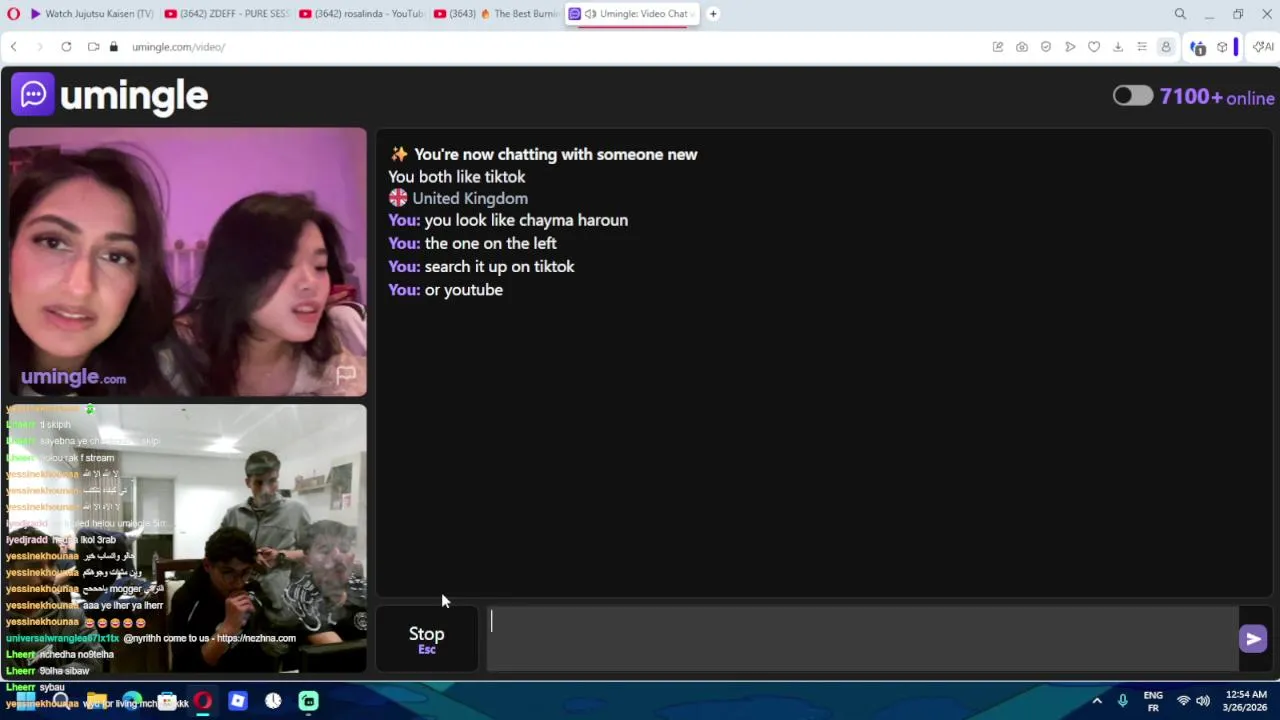Click the stranger's video feed

click(x=188, y=262)
